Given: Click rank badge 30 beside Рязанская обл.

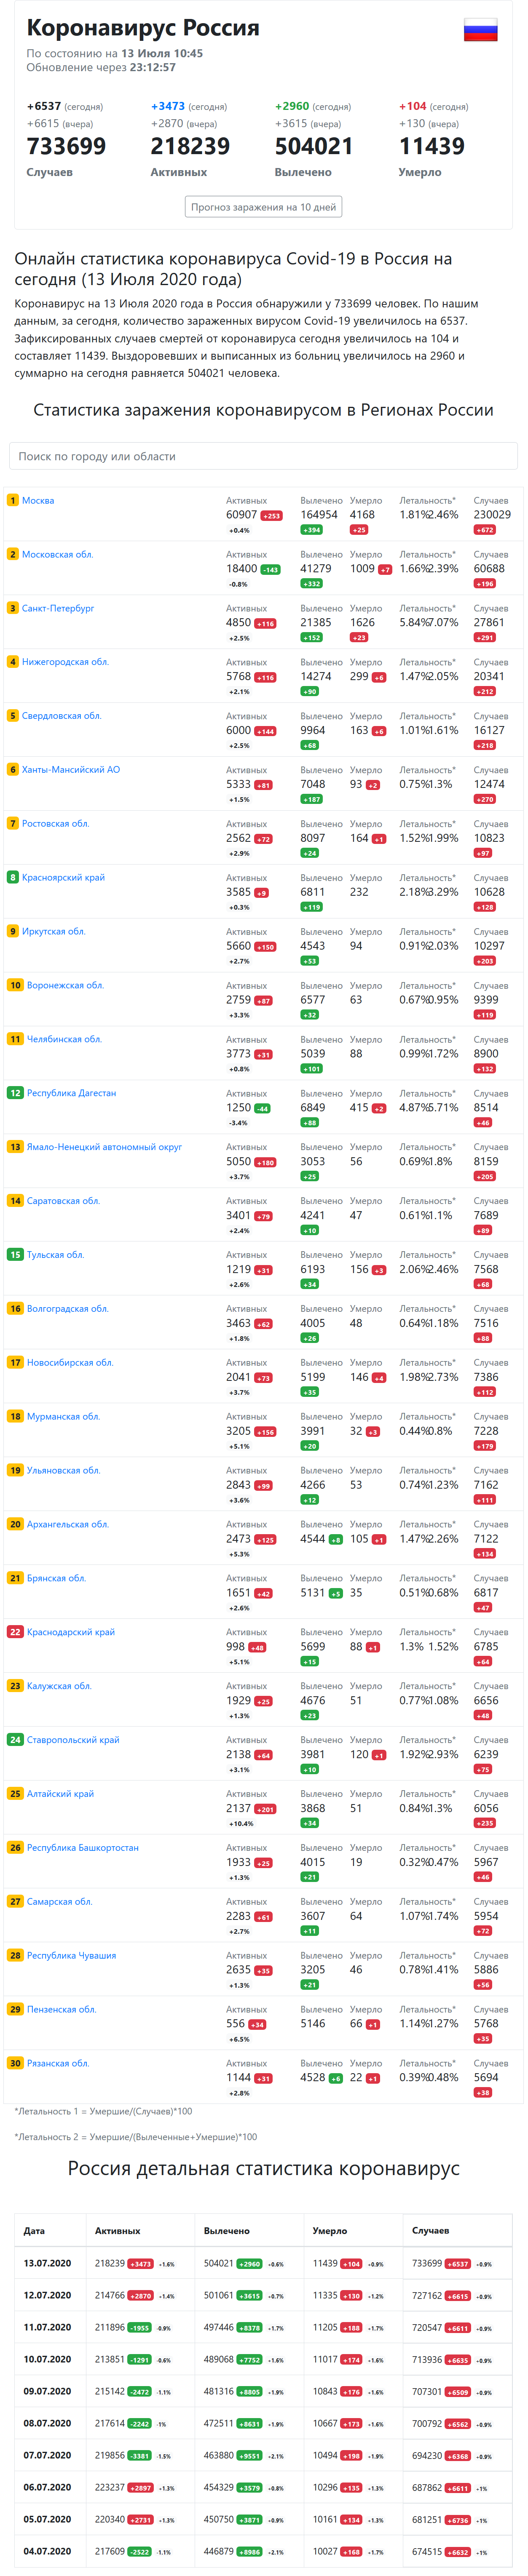Looking at the screenshot, I should pyautogui.click(x=15, y=2064).
